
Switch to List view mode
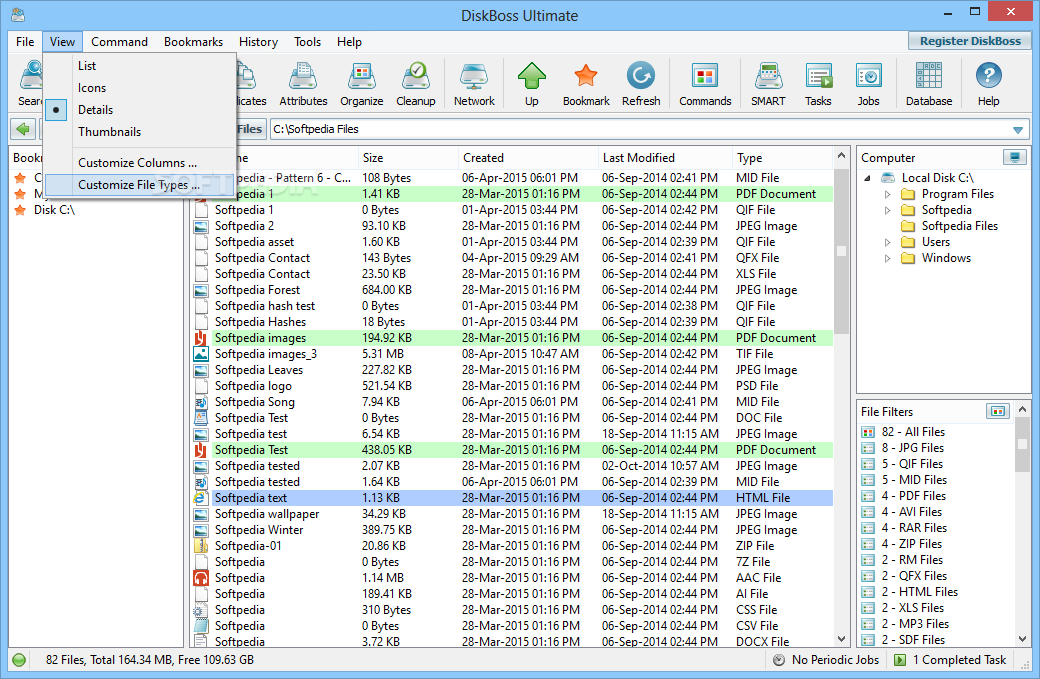(x=140, y=66)
